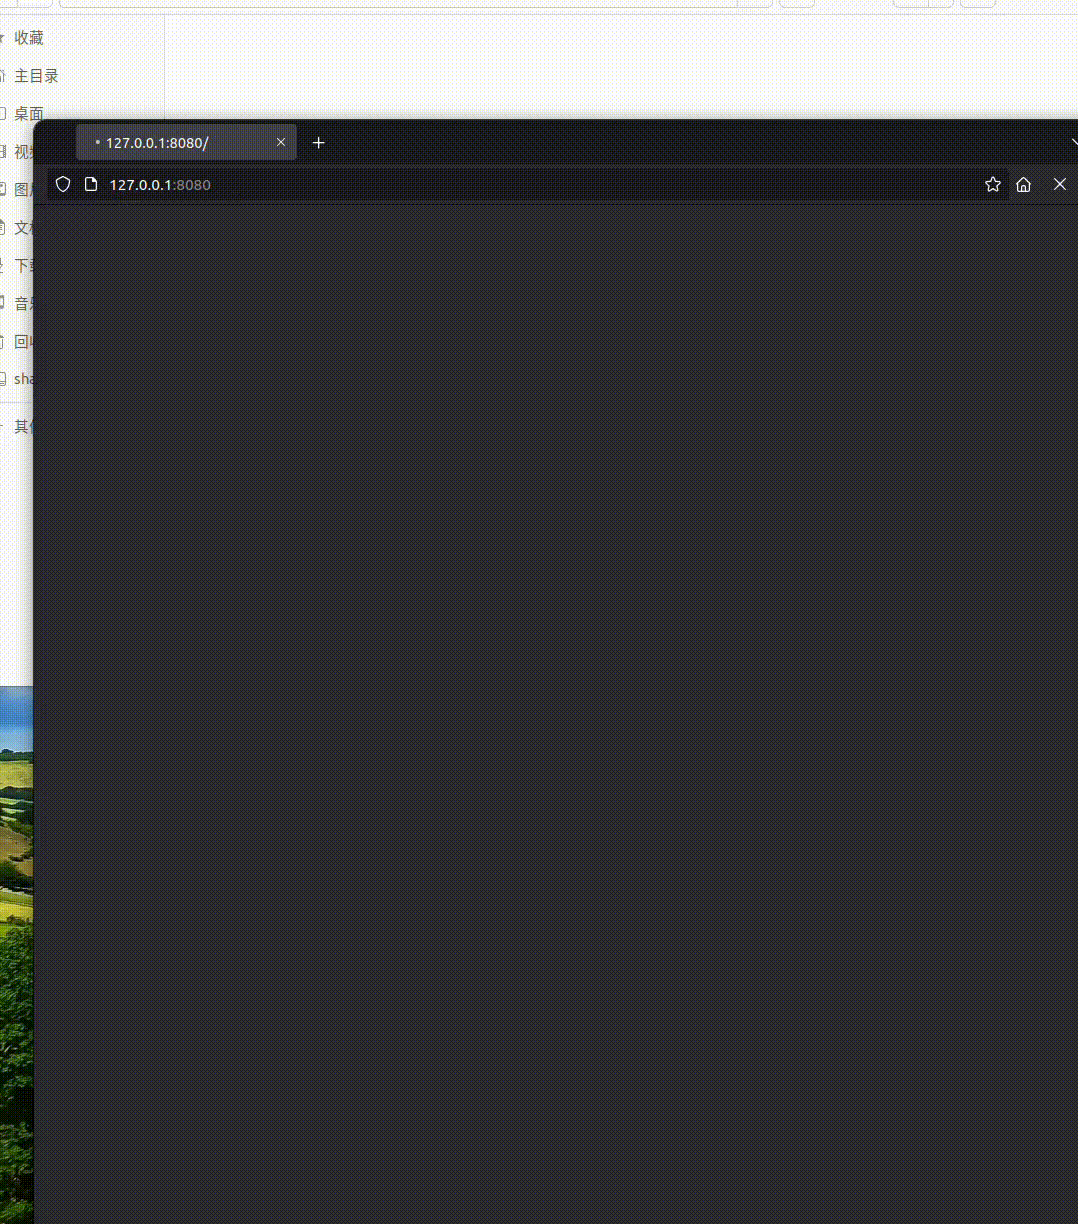Open the 桌面 (Desktop) folder
This screenshot has width=1078, height=1224.
point(29,113)
